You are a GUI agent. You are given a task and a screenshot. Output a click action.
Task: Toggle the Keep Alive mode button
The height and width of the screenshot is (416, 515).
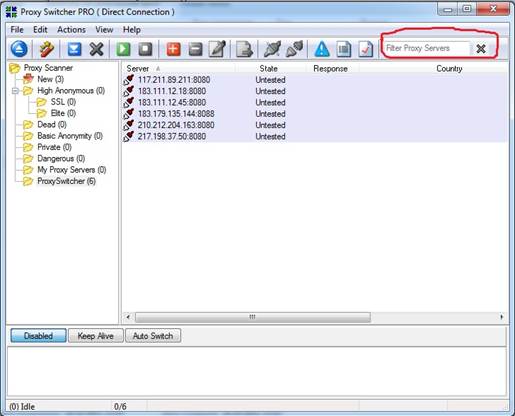click(96, 336)
